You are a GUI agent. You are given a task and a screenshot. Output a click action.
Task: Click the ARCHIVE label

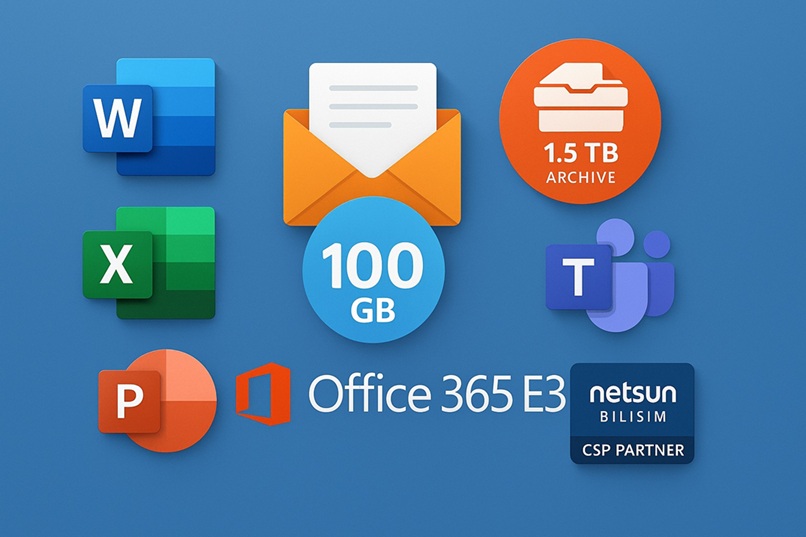coord(580,178)
